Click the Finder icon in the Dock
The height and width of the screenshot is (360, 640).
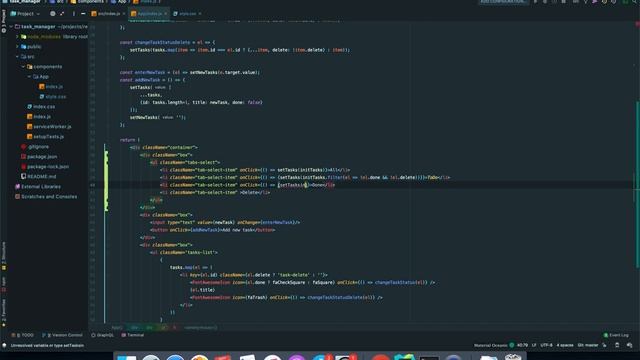pos(127,358)
